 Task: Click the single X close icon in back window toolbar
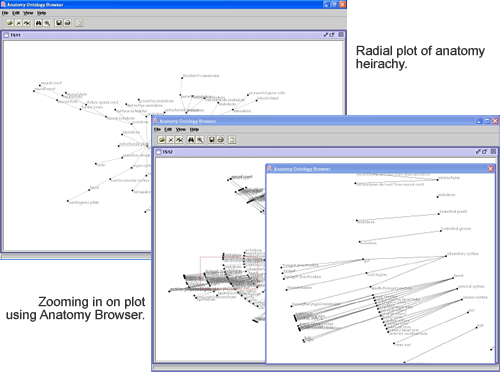coord(19,23)
